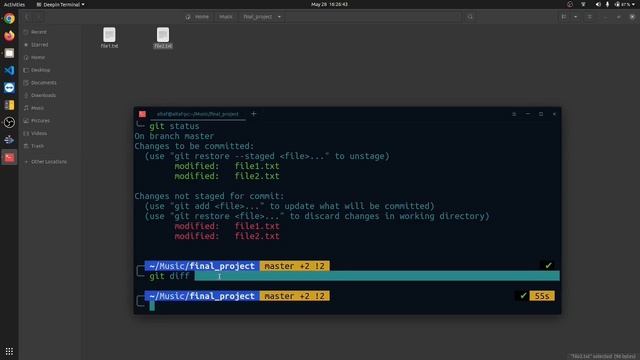The height and width of the screenshot is (360, 640).
Task: Go forward in the Files window
Action: pyautogui.click(x=39, y=17)
